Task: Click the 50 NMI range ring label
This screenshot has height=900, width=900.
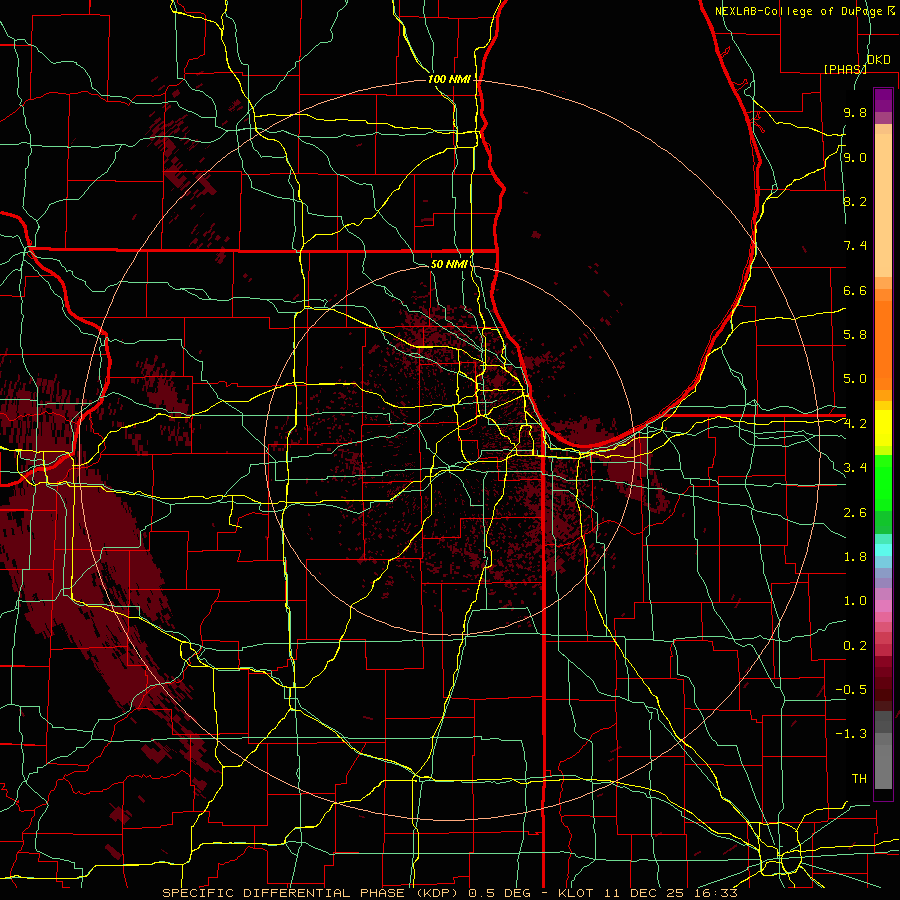Action: [449, 264]
